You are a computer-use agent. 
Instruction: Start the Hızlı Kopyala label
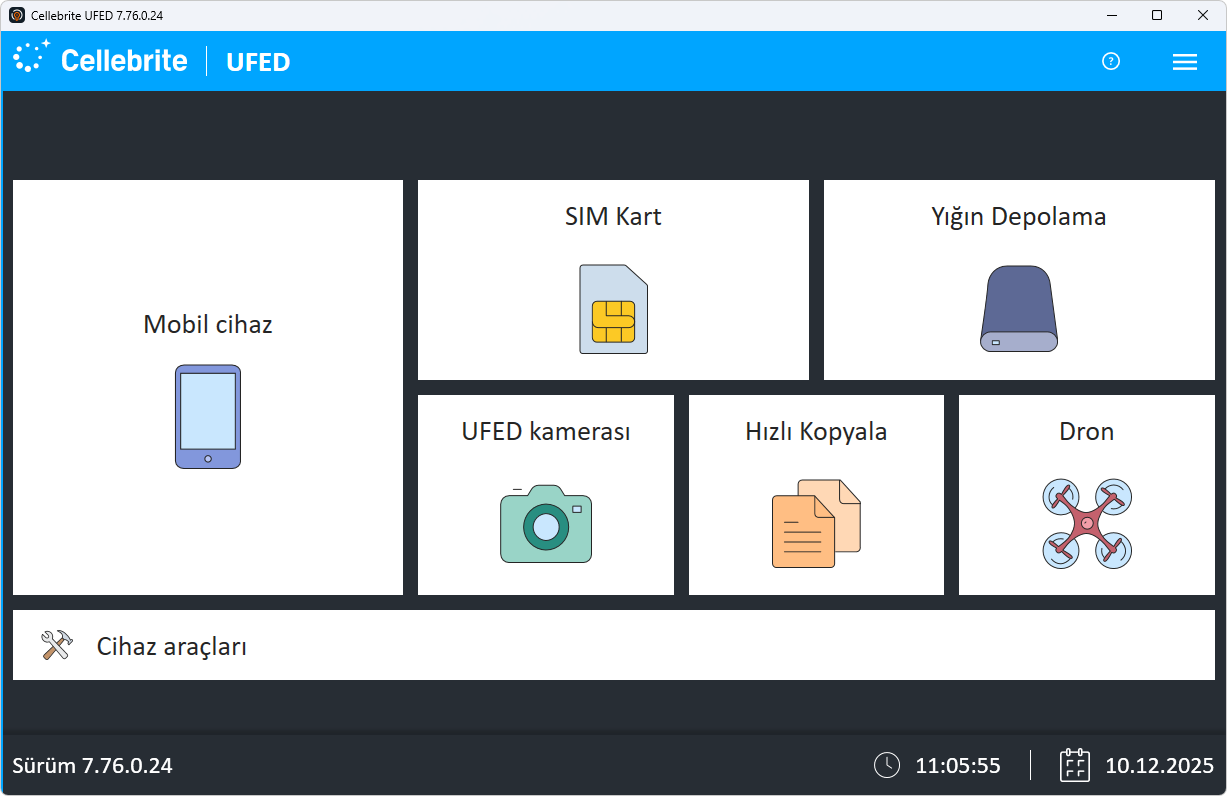click(x=816, y=432)
